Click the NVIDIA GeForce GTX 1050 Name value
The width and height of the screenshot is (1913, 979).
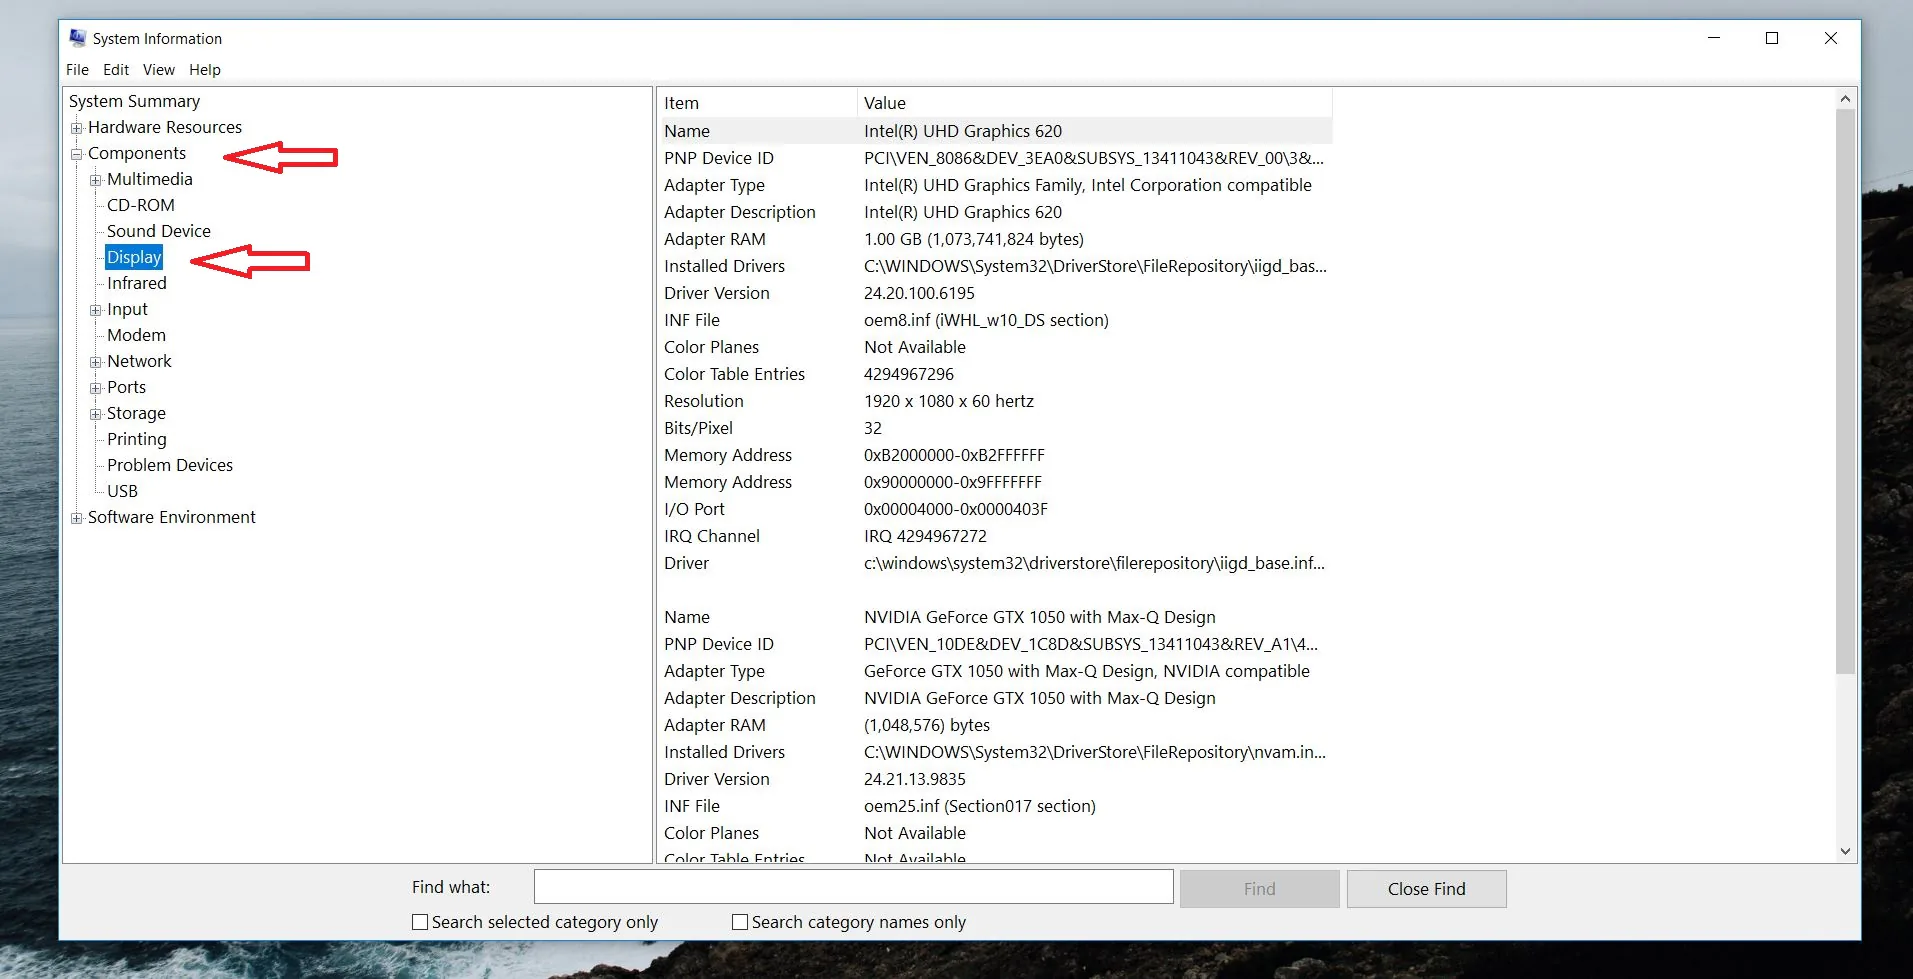1040,617
